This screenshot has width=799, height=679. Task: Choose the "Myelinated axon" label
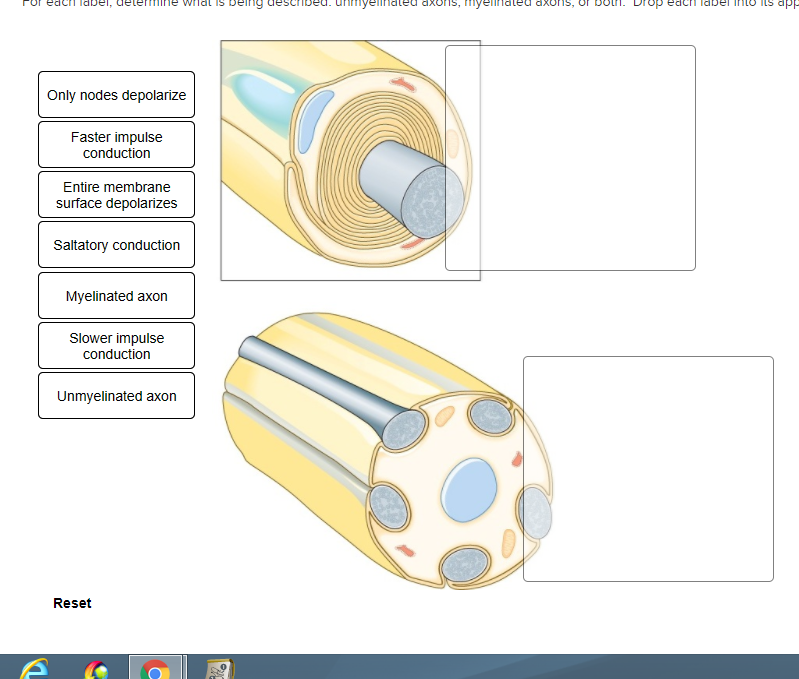click(116, 296)
